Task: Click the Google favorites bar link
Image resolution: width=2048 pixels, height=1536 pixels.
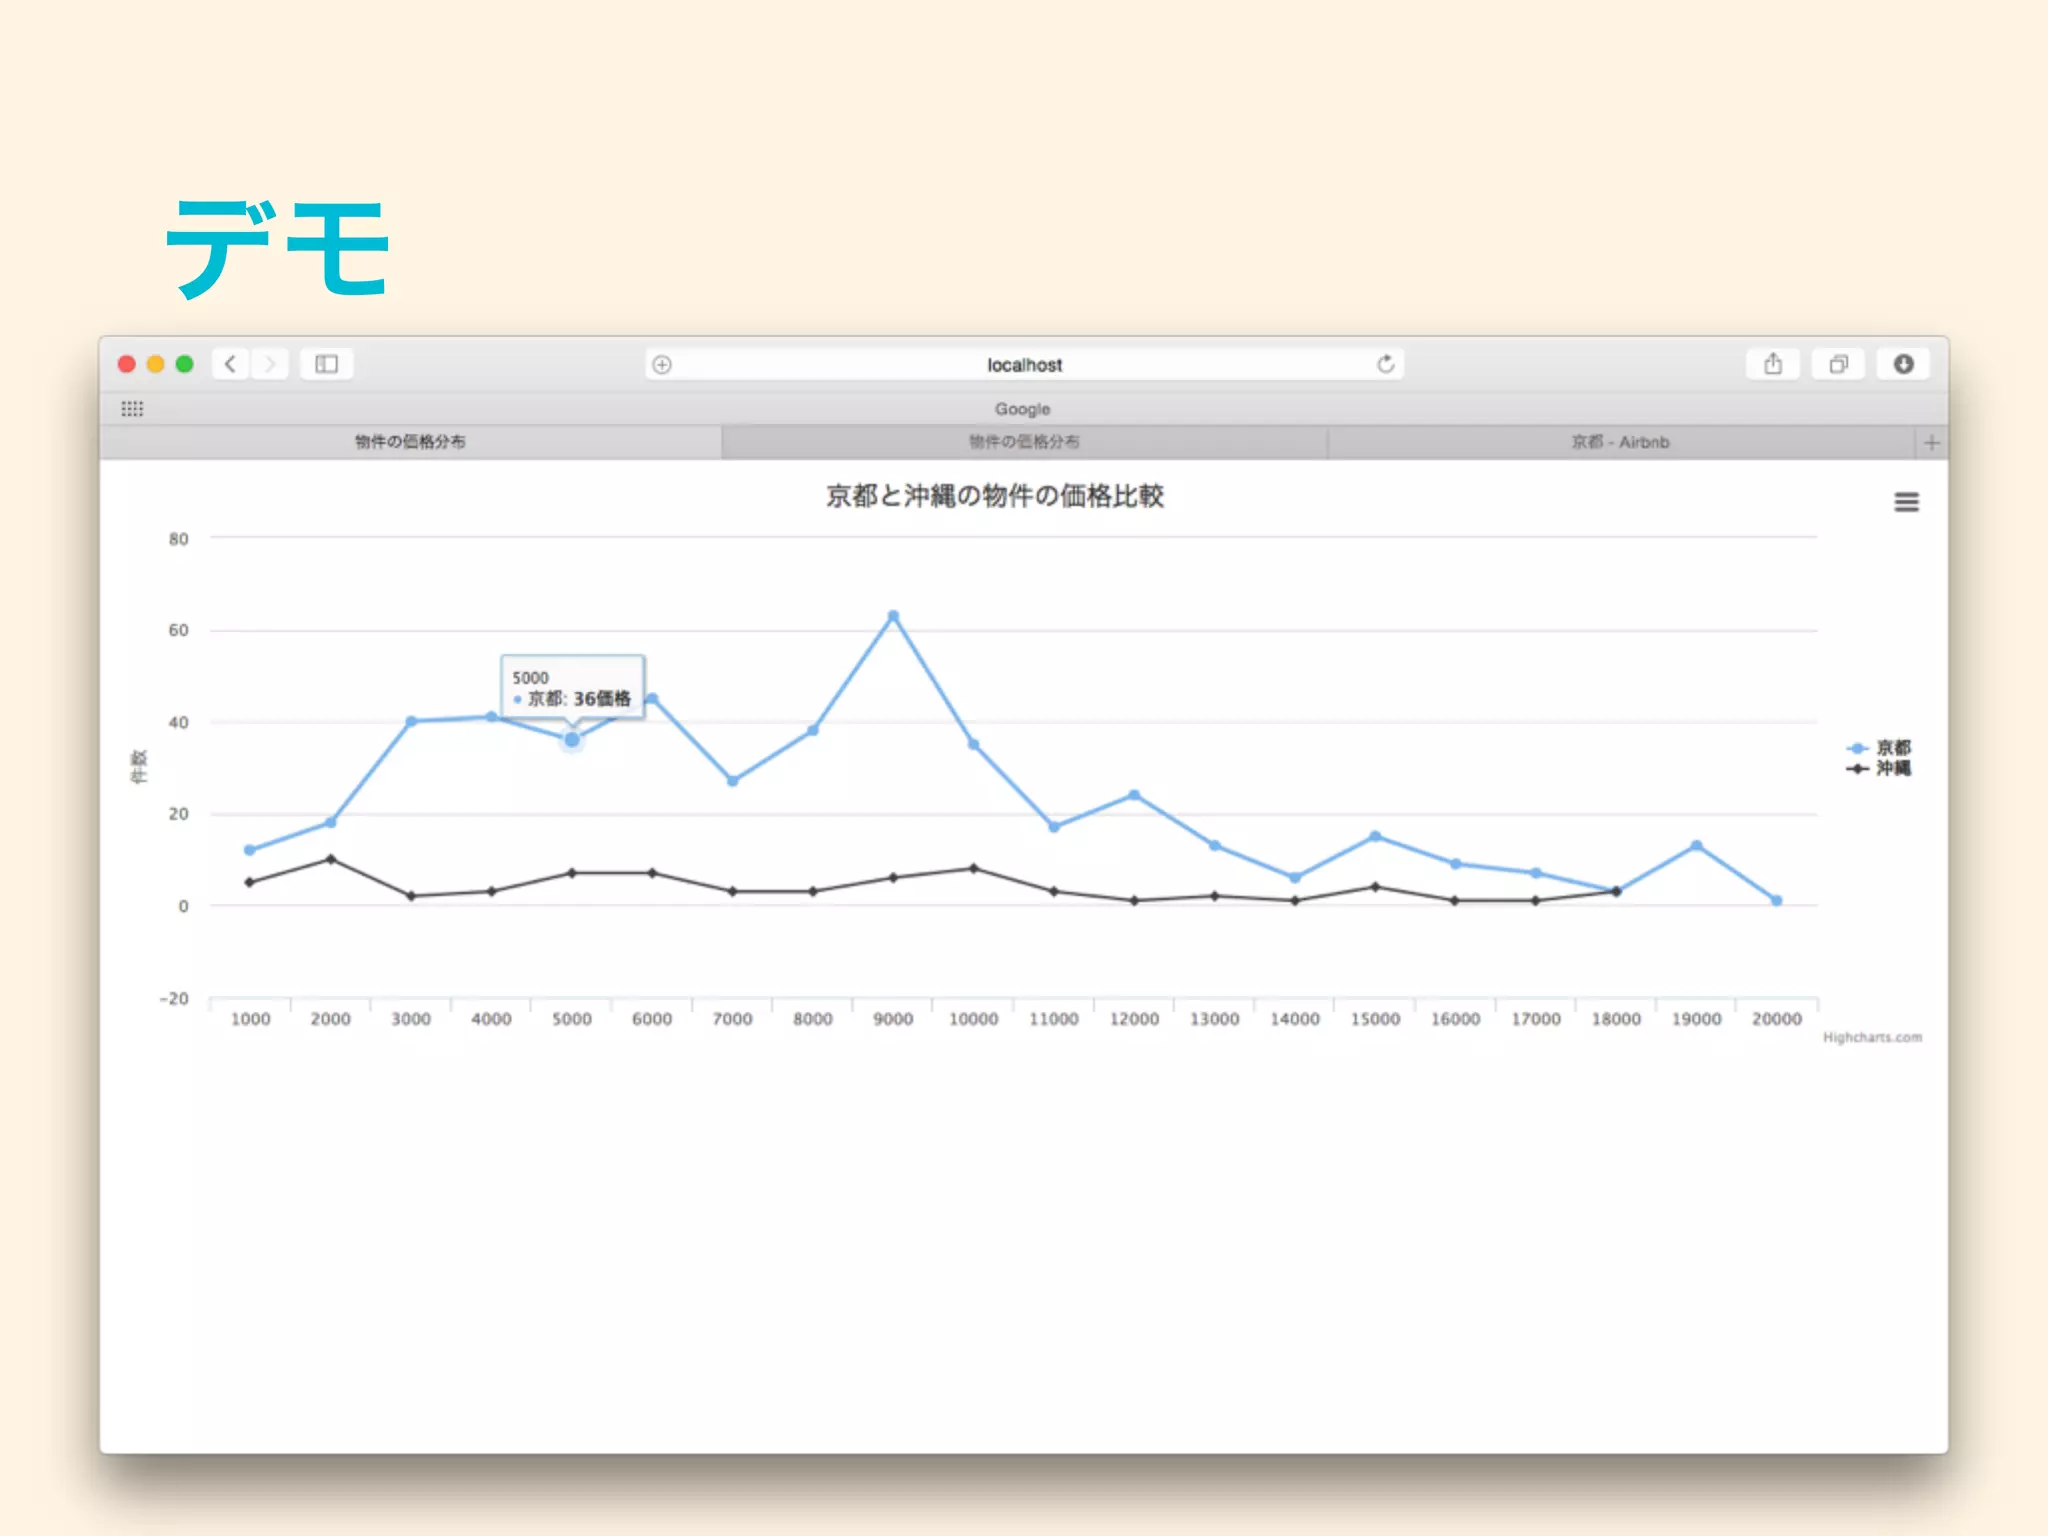Action: click(x=1022, y=409)
